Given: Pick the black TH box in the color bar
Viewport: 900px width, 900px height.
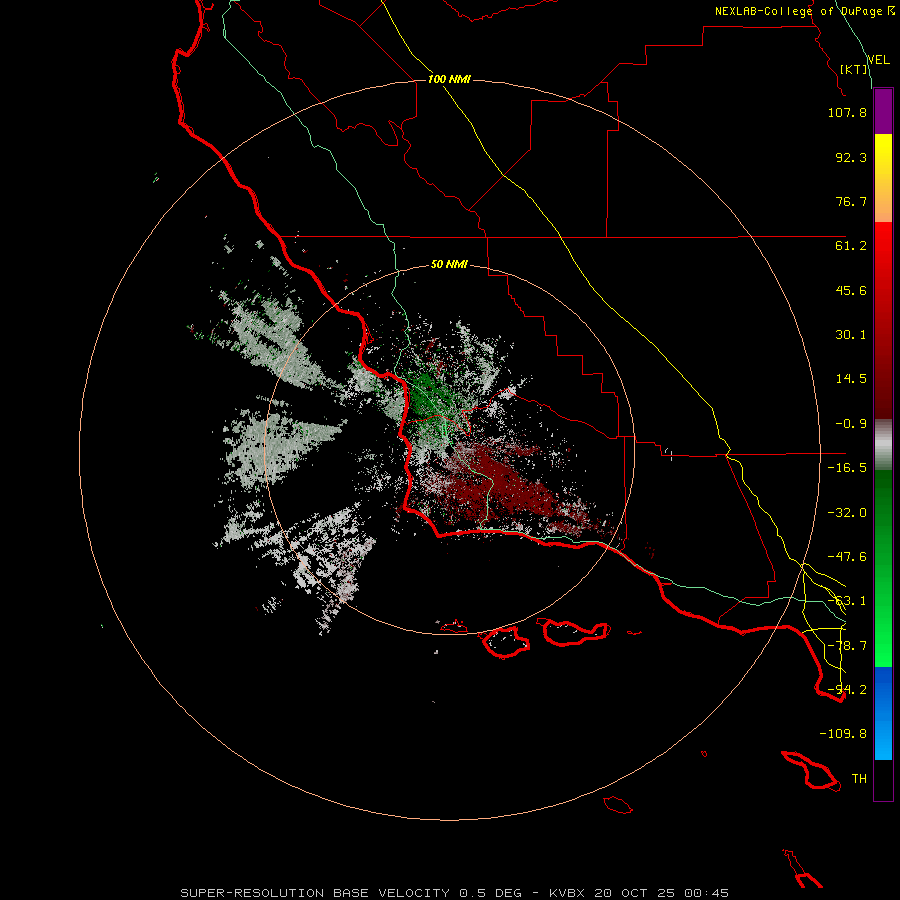Looking at the screenshot, I should coord(883,780).
